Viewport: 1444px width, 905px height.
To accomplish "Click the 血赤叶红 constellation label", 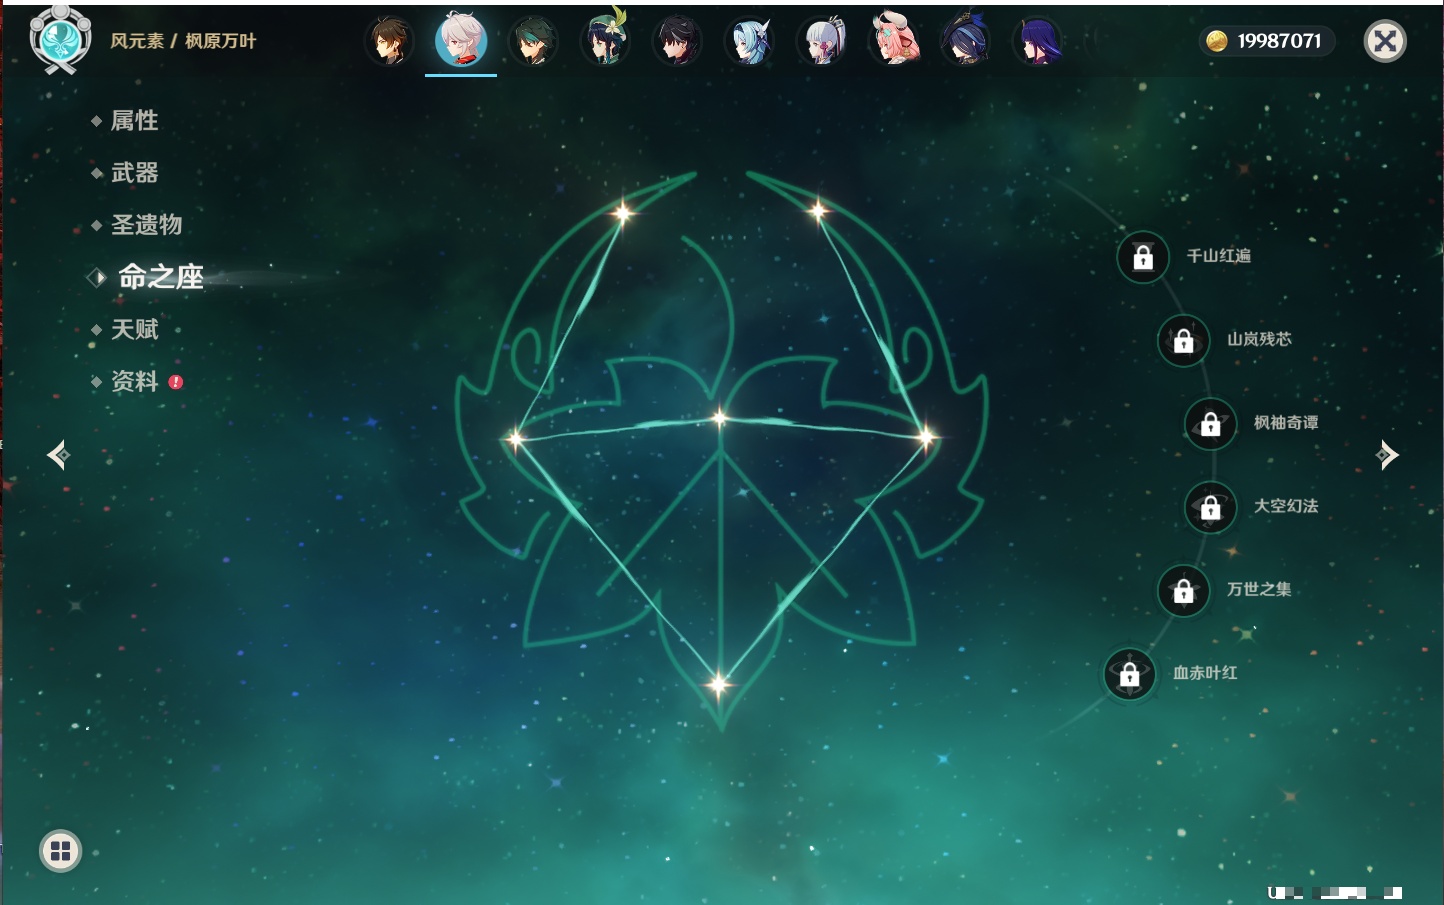I will (1205, 673).
